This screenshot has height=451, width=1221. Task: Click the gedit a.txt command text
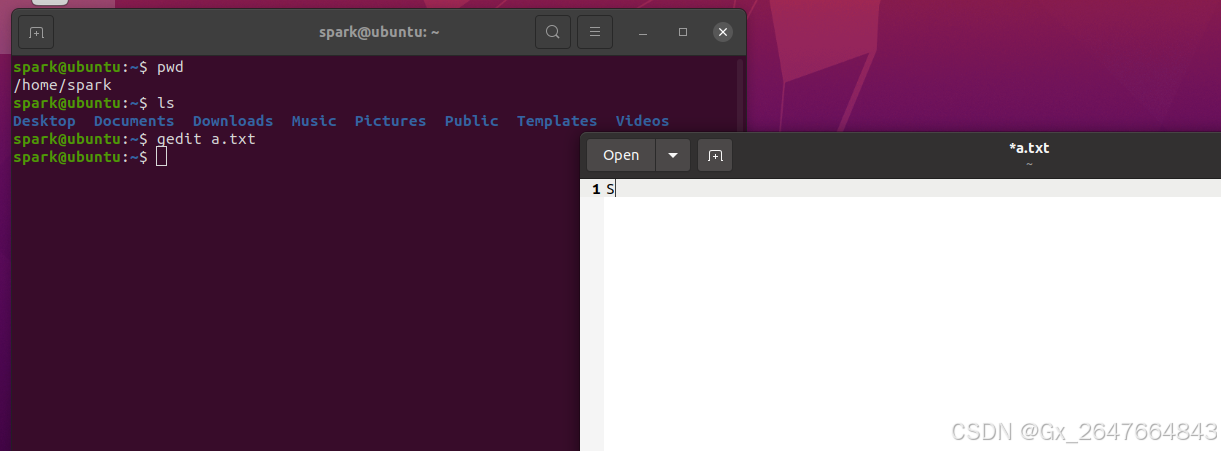206,139
